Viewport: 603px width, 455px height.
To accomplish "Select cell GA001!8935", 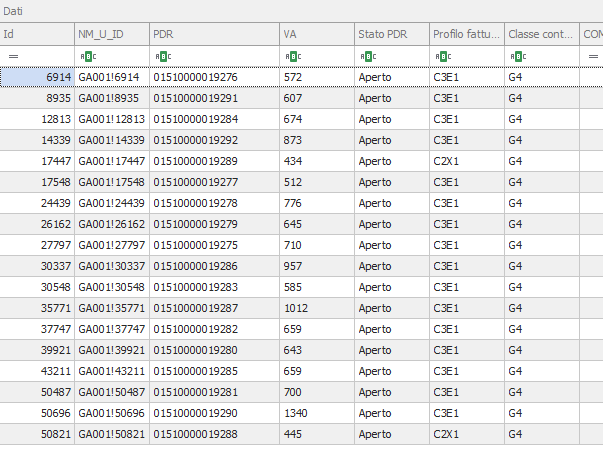I will (x=112, y=98).
